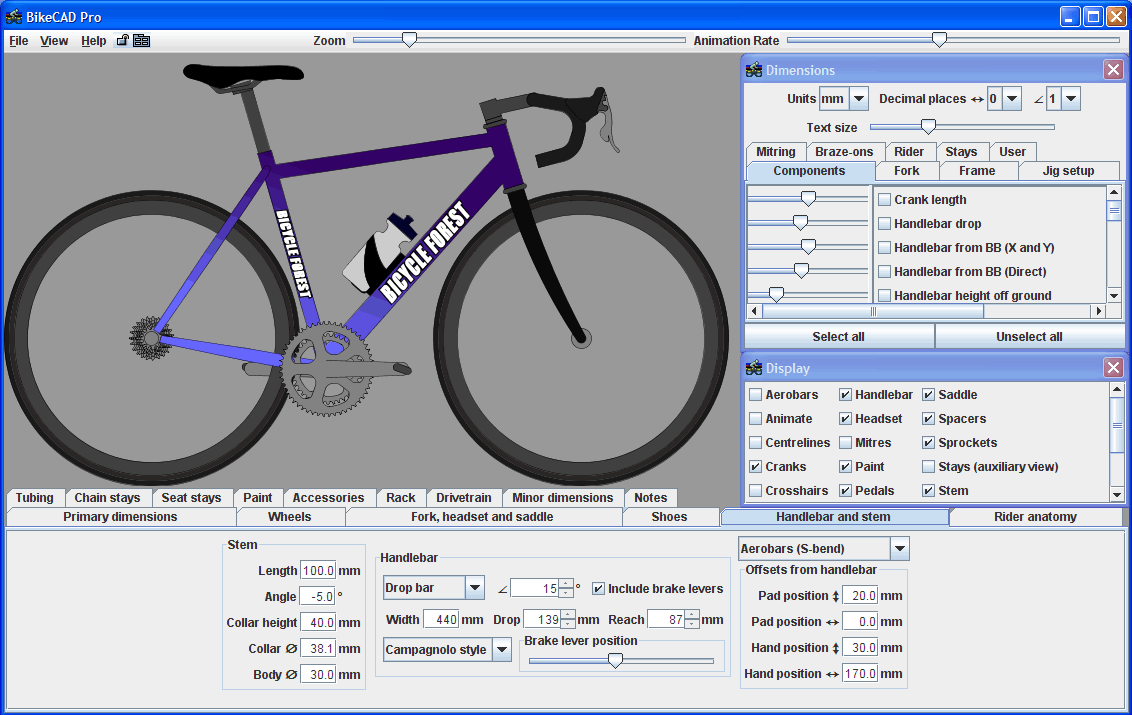This screenshot has height=715, width=1132.
Task: Click the Display panel bicycle icon
Action: [x=754, y=368]
